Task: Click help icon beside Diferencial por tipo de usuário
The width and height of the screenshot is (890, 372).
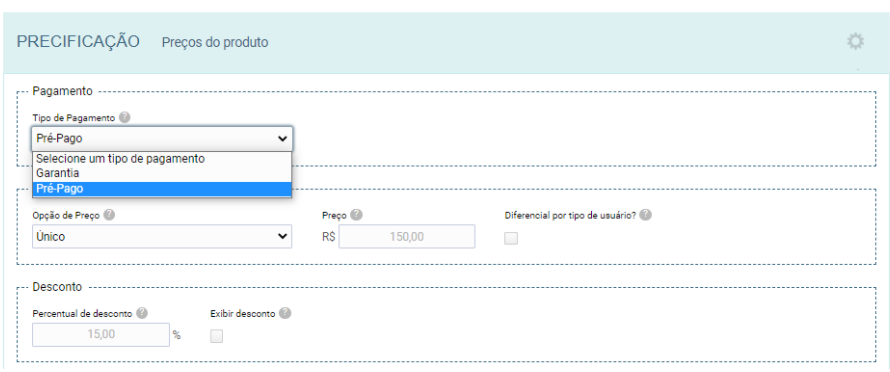Action: click(x=645, y=215)
